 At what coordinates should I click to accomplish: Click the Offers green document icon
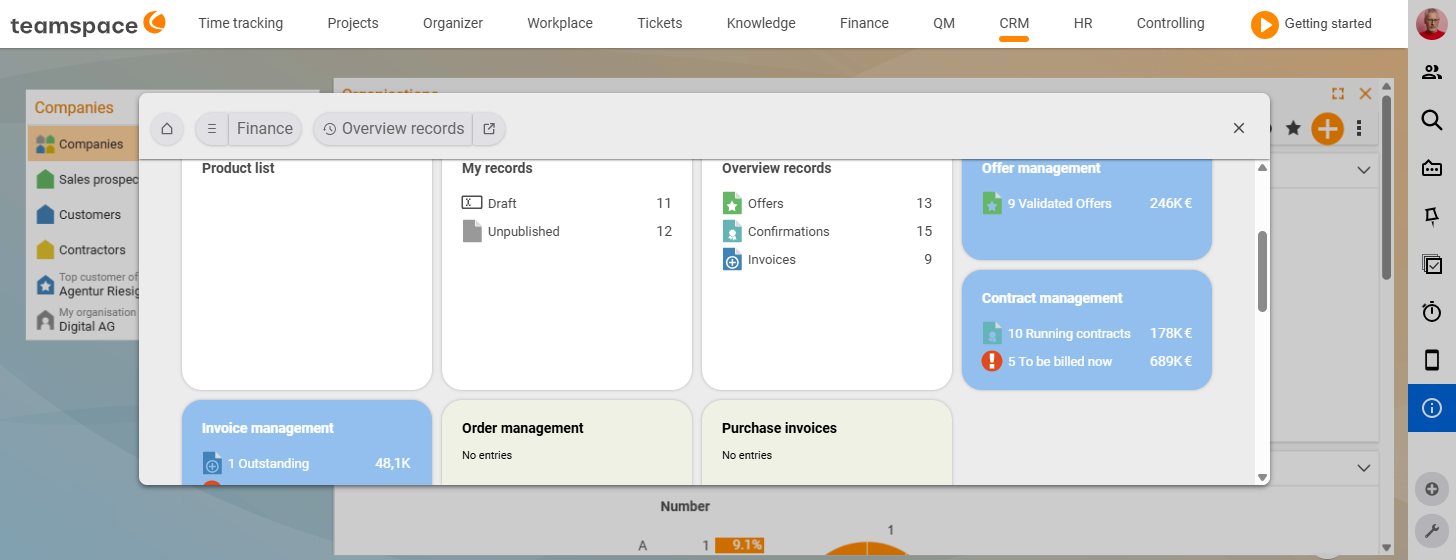(732, 203)
